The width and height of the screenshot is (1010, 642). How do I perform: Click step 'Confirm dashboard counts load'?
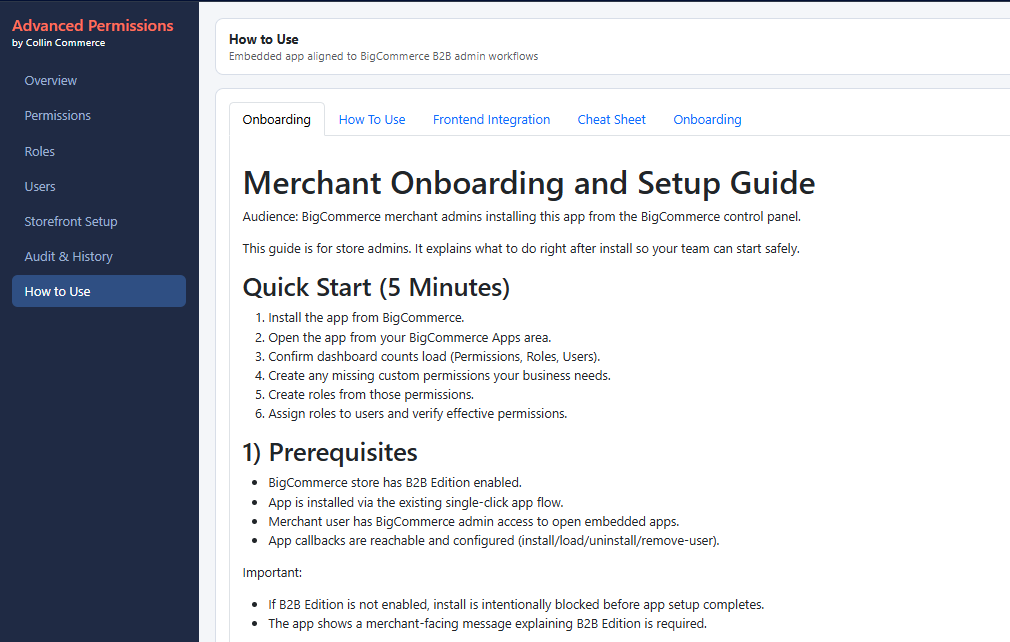[x=434, y=357]
